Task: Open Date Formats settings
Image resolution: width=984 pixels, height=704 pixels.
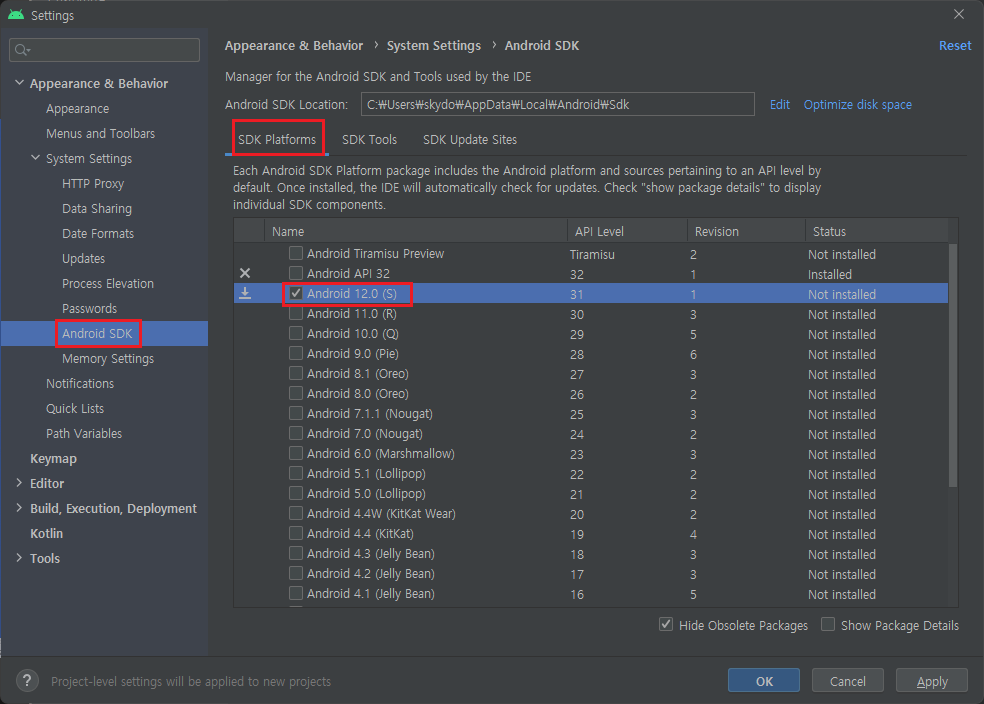Action: (x=98, y=233)
